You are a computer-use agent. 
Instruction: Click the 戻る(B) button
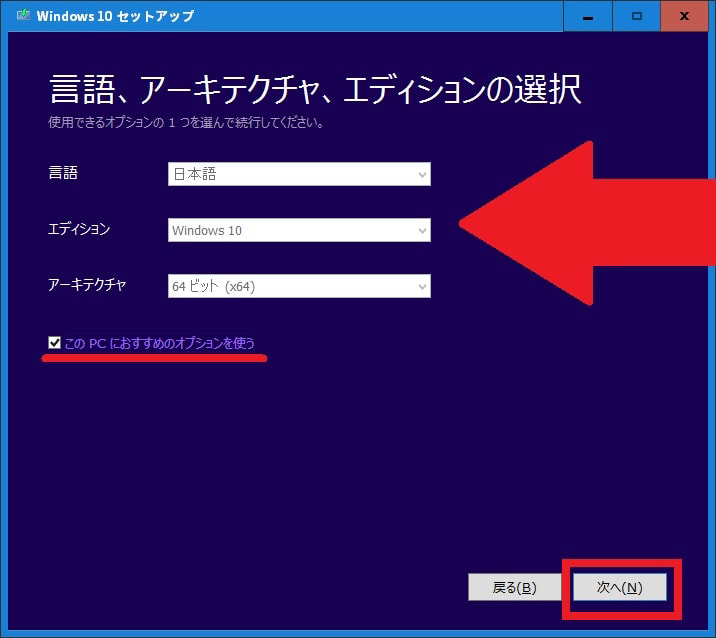pos(515,587)
